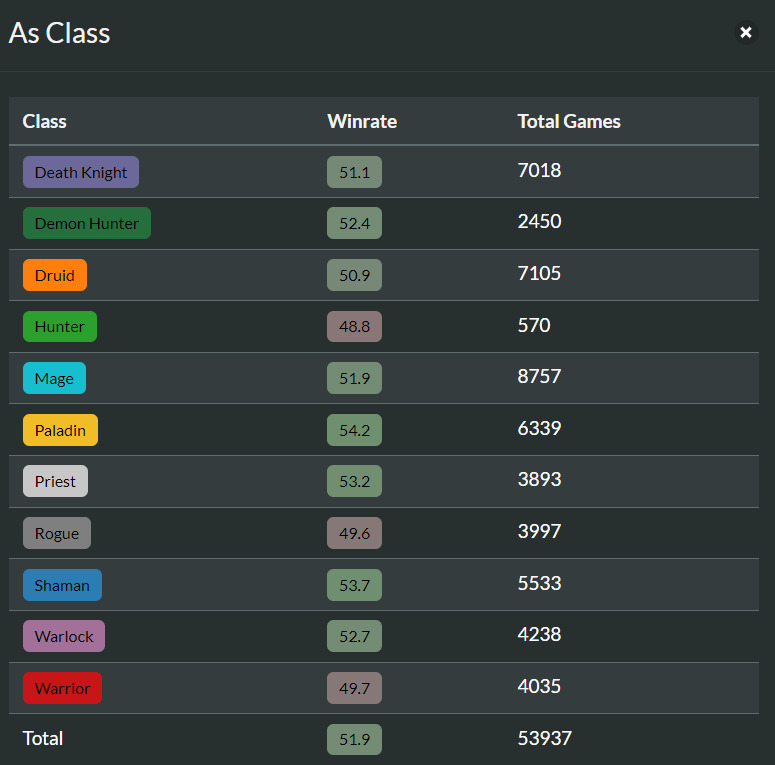Image resolution: width=775 pixels, height=765 pixels.
Task: Click the Total row games count 53937
Action: pos(544,739)
